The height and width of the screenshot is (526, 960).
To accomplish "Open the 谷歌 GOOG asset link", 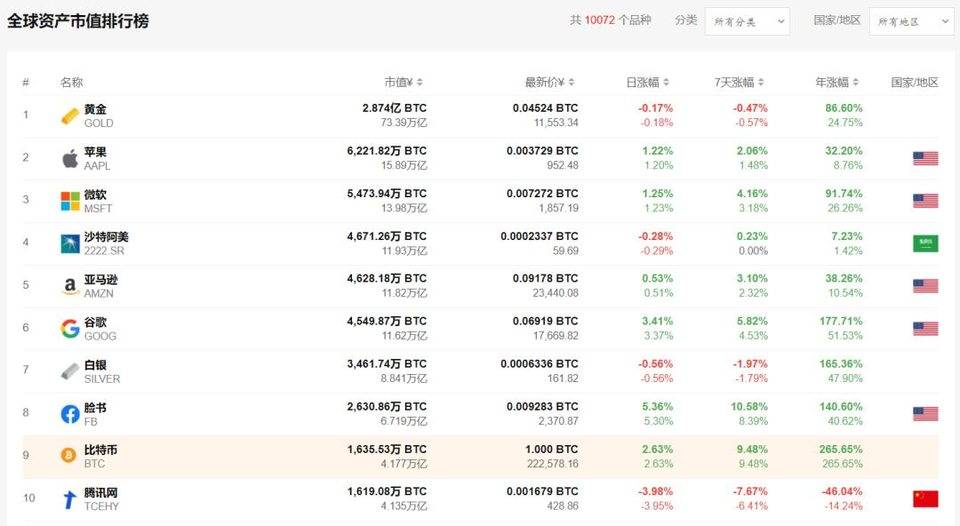I will tap(100, 329).
